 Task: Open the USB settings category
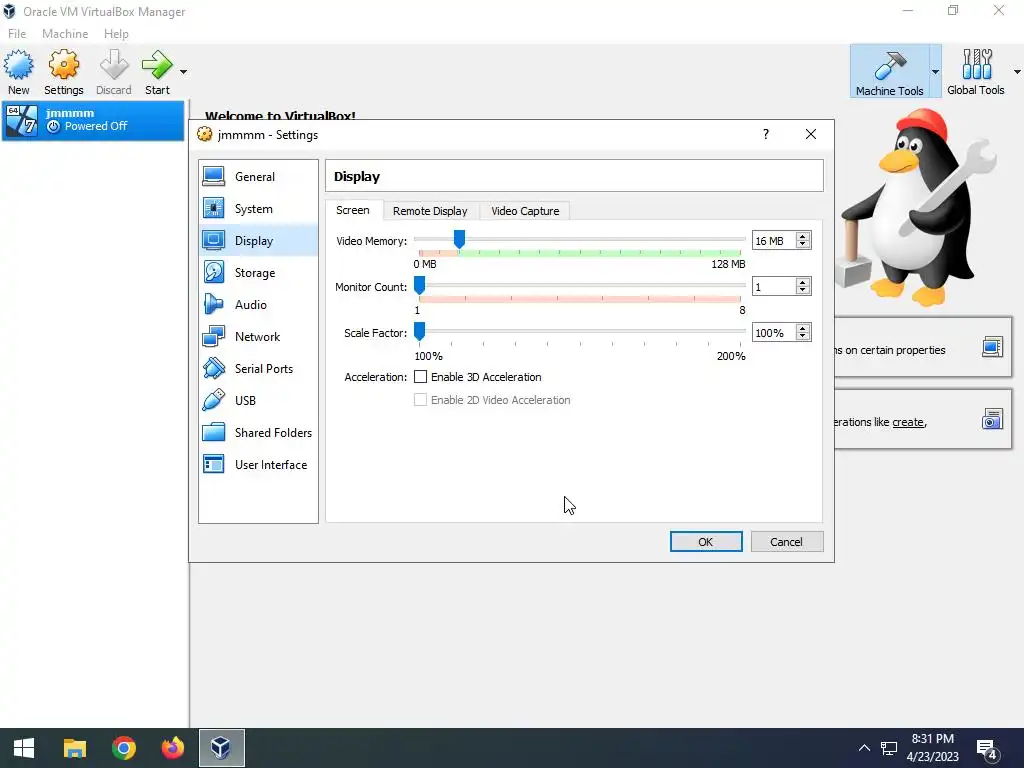coord(259,400)
